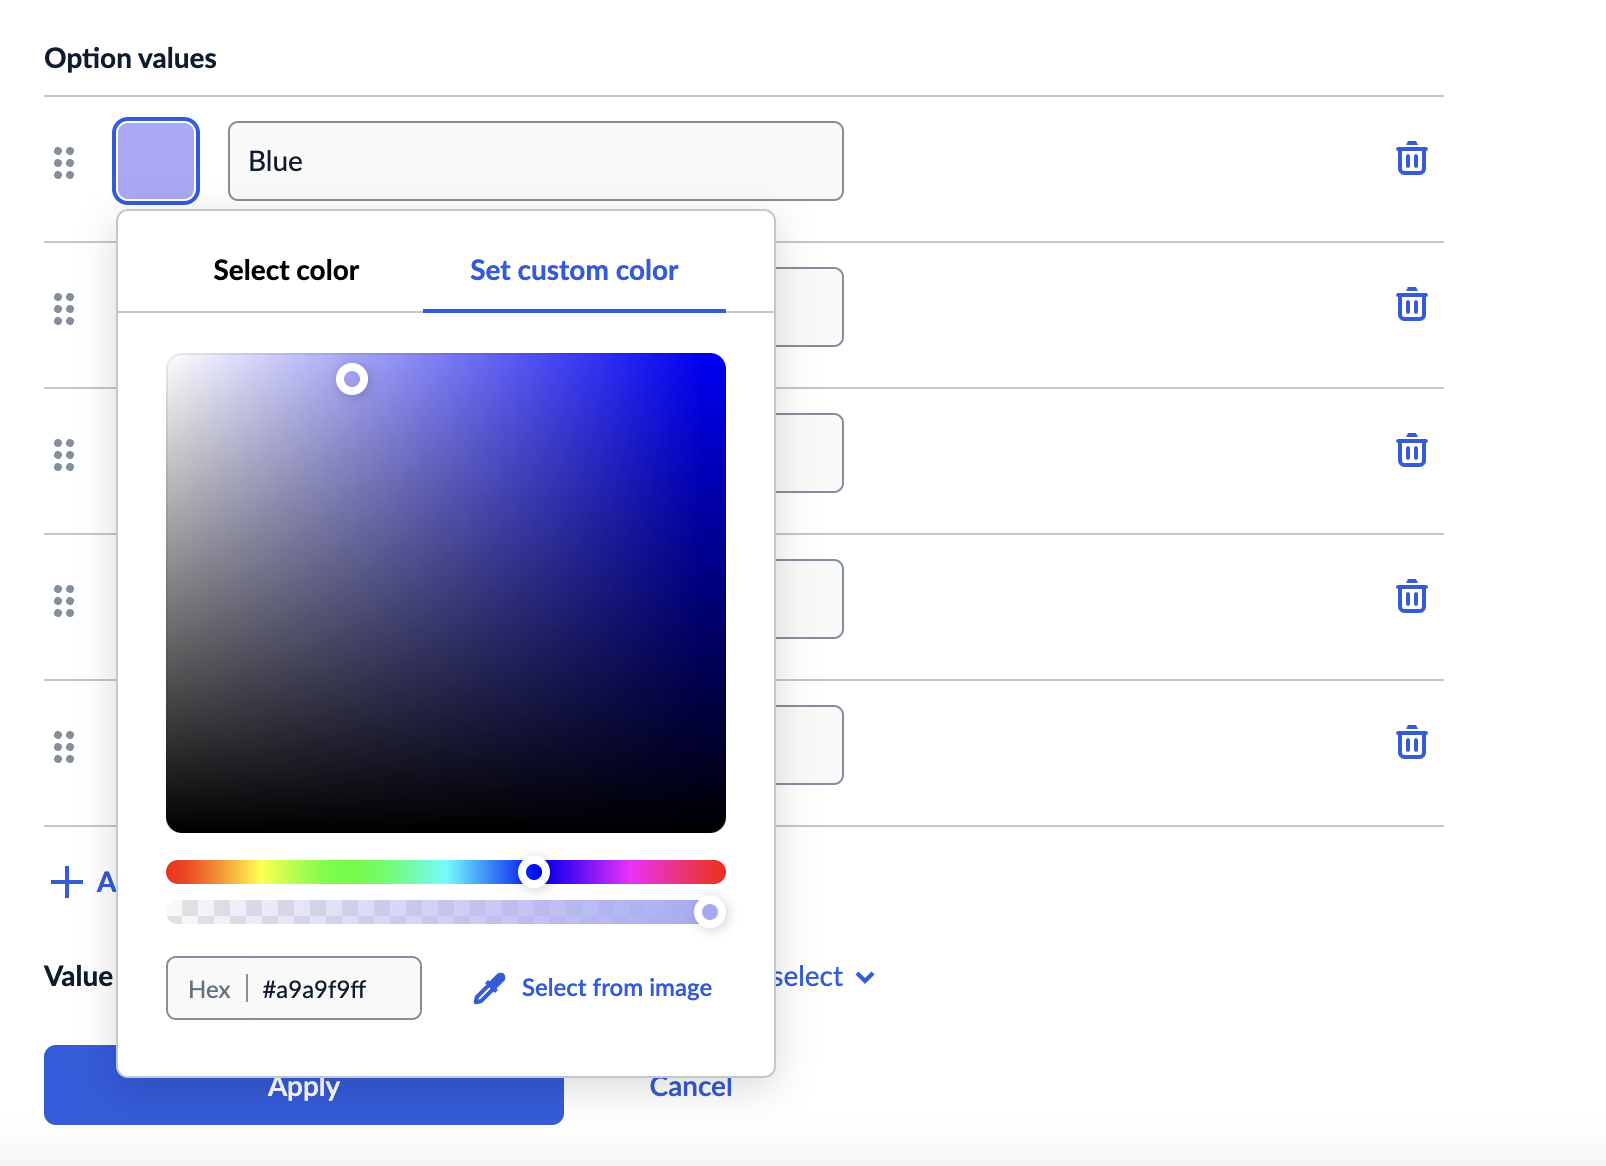Click the Blue color swatch preview
This screenshot has height=1166, width=1606.
(x=155, y=160)
